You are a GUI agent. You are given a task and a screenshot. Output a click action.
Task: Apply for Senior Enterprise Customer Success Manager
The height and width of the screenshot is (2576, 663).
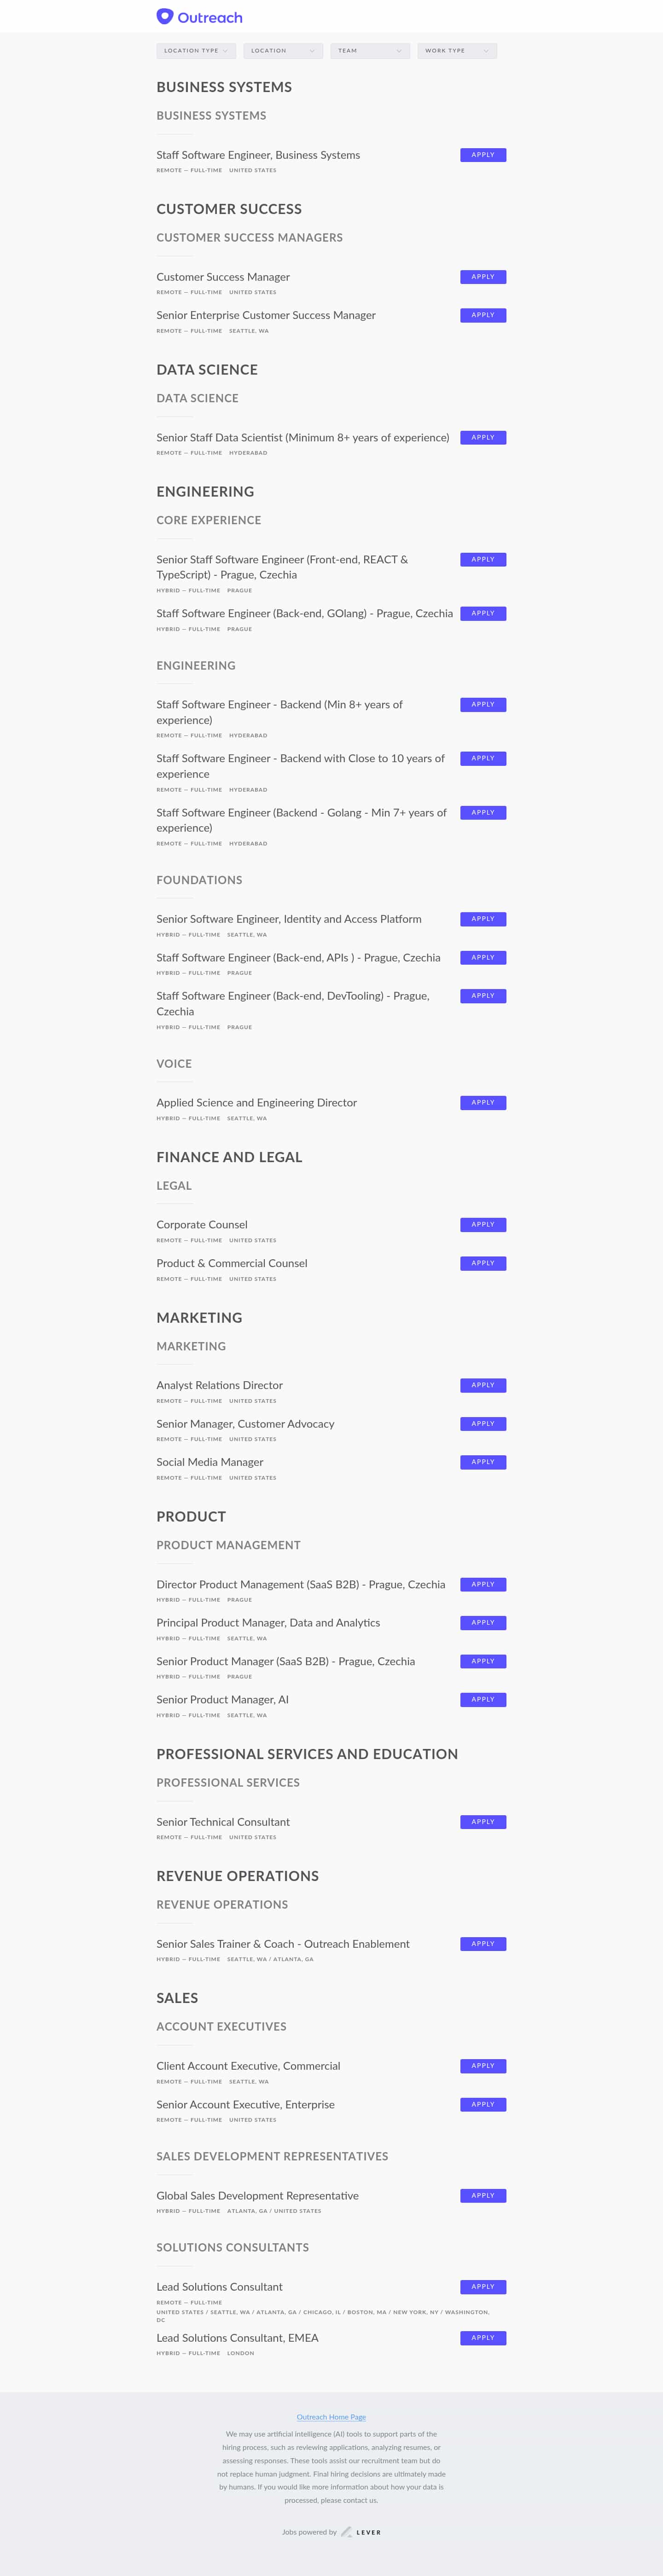[483, 315]
